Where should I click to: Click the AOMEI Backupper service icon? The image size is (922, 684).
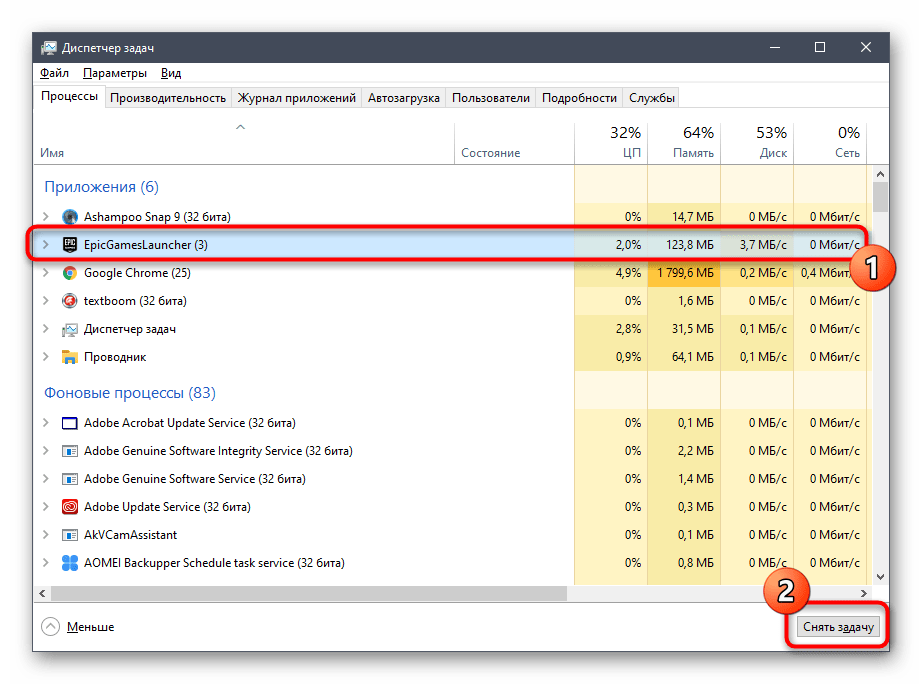(70, 563)
